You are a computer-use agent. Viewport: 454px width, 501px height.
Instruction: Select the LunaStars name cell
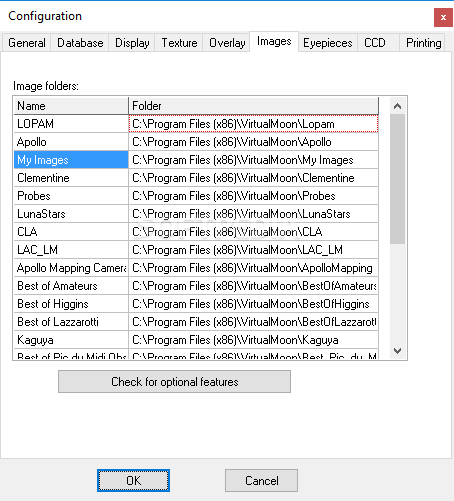tap(71, 214)
